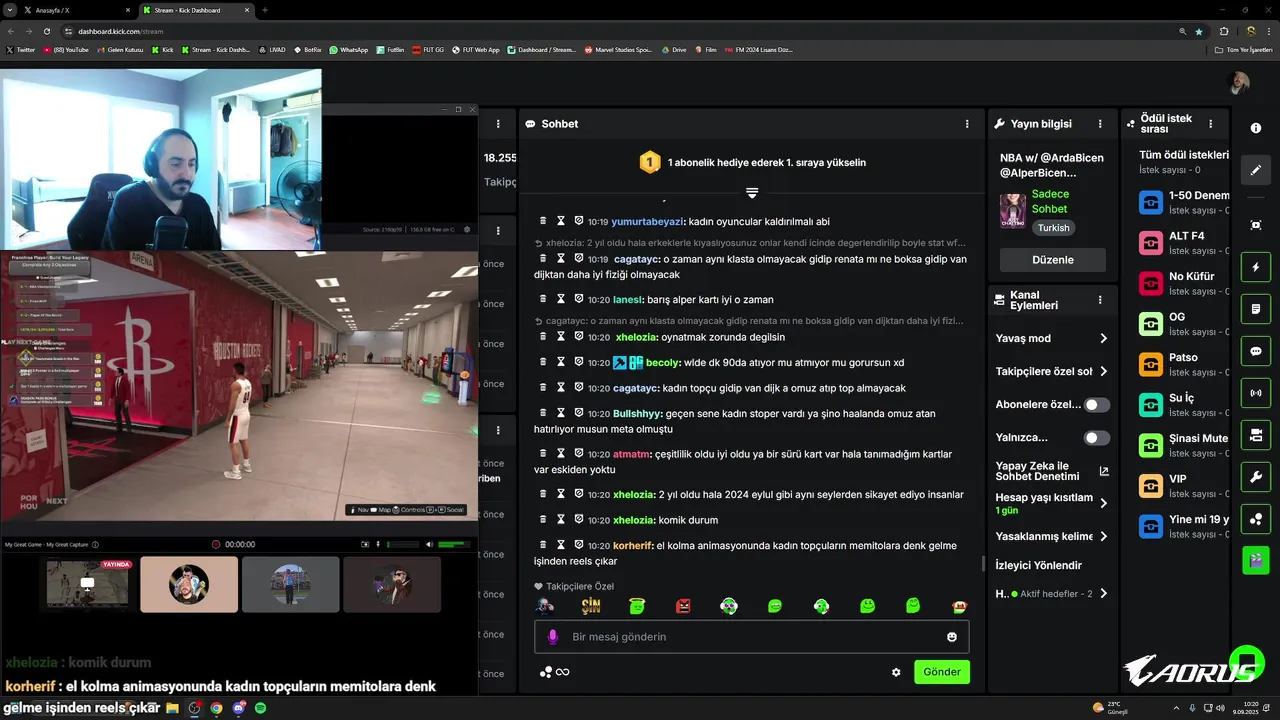This screenshot has width=1280, height=720.
Task: Open the wrench tools icon in right sidebar
Action: 1256,476
